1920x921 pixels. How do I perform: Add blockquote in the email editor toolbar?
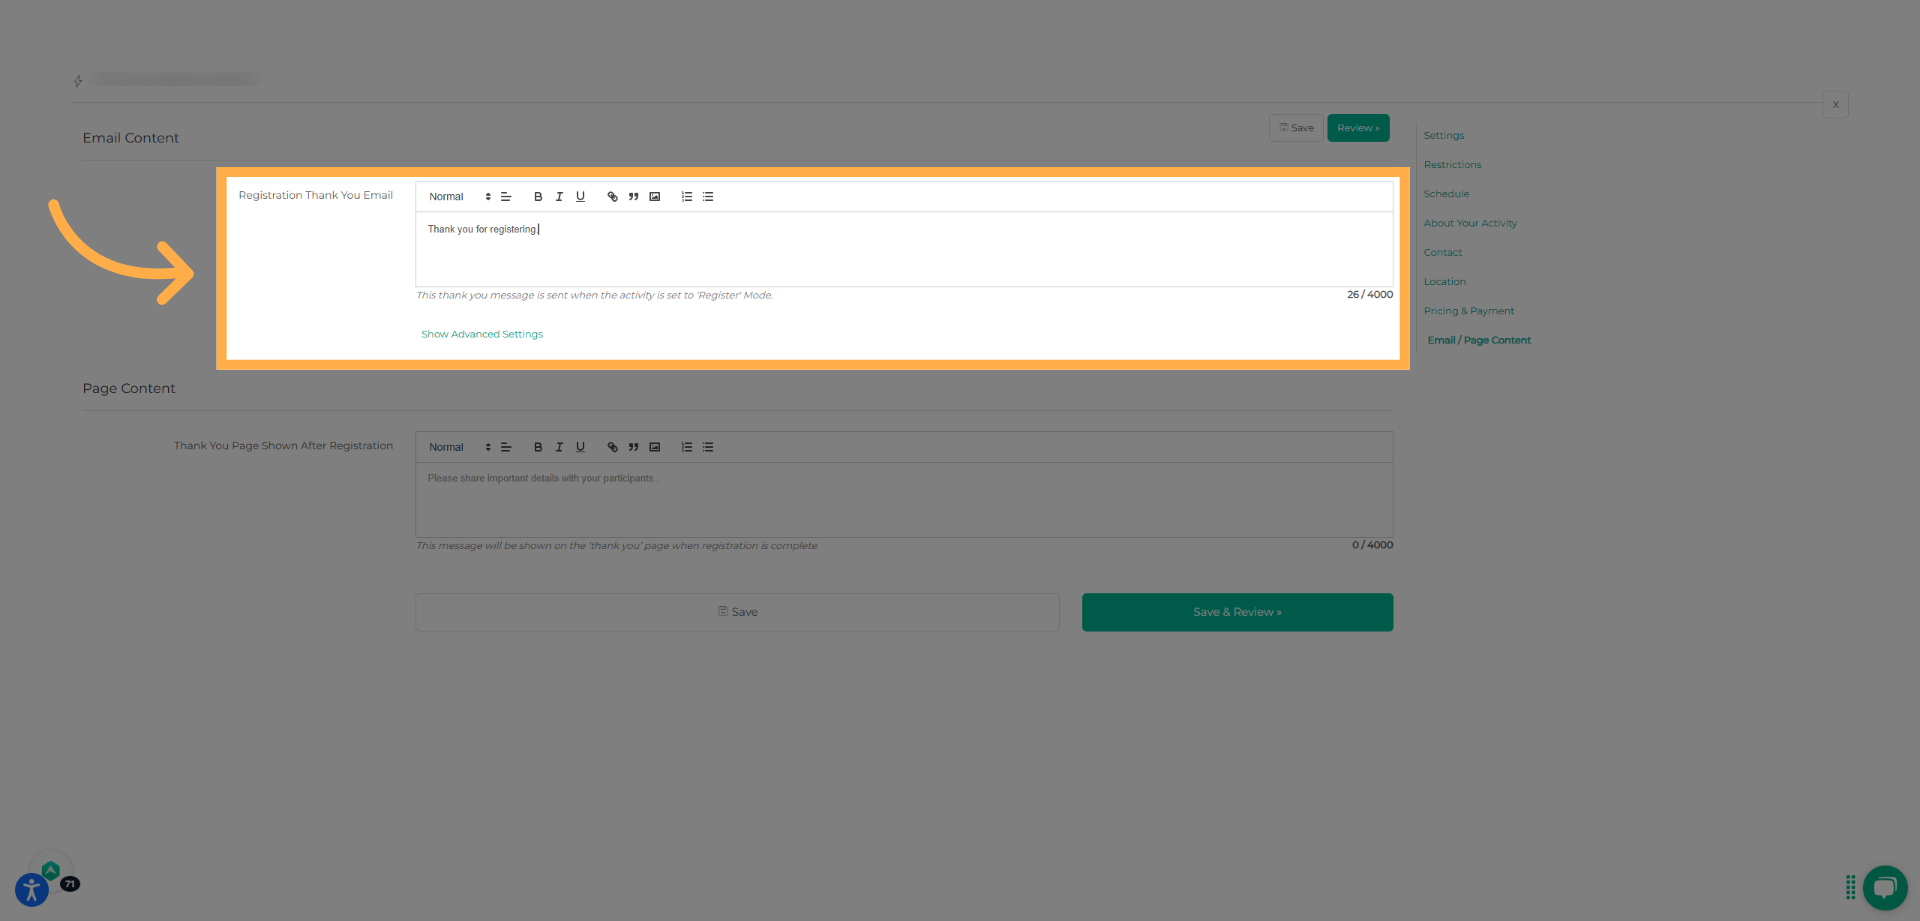[x=633, y=197]
